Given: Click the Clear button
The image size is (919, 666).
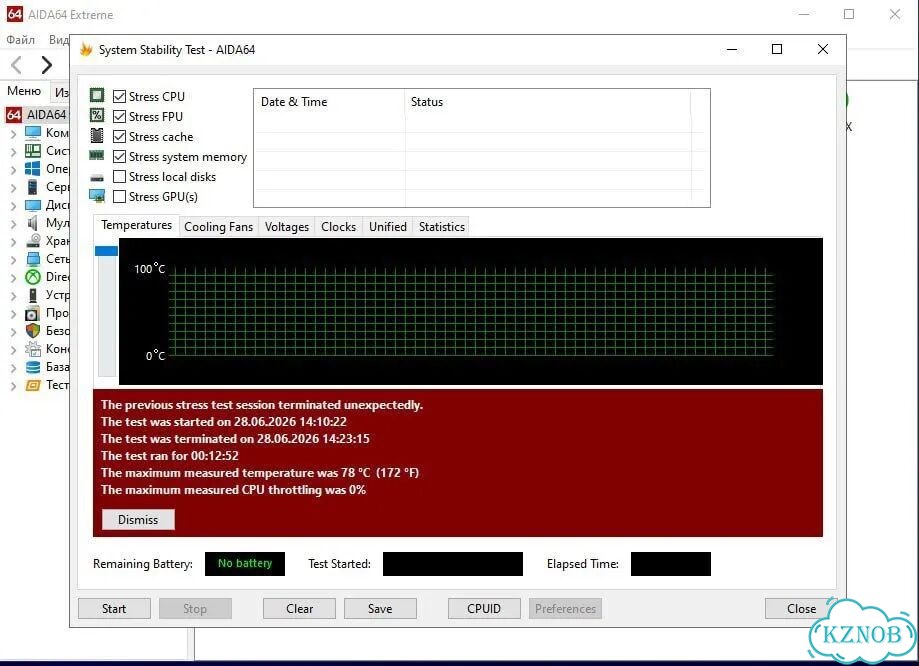Looking at the screenshot, I should [x=299, y=609].
